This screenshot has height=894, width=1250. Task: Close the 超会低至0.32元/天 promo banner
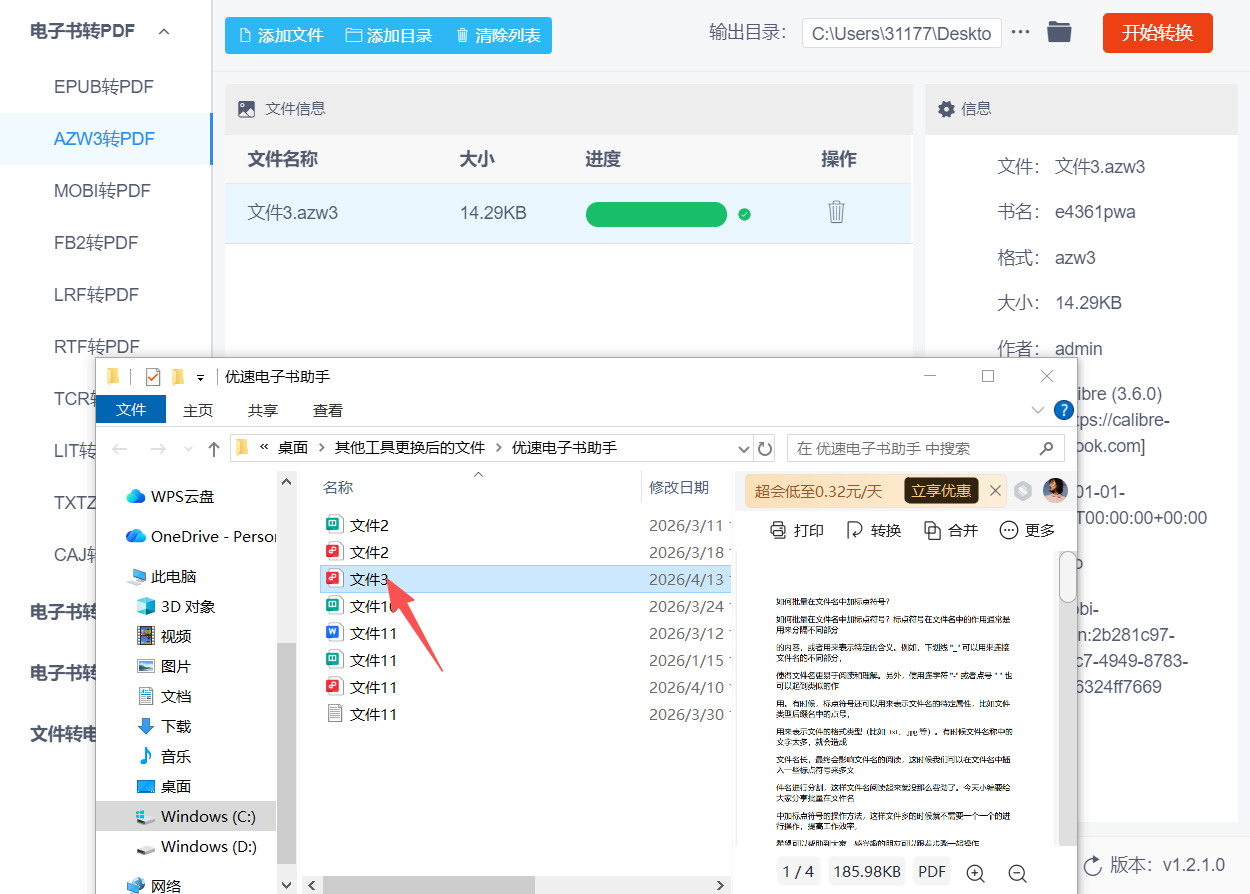995,491
